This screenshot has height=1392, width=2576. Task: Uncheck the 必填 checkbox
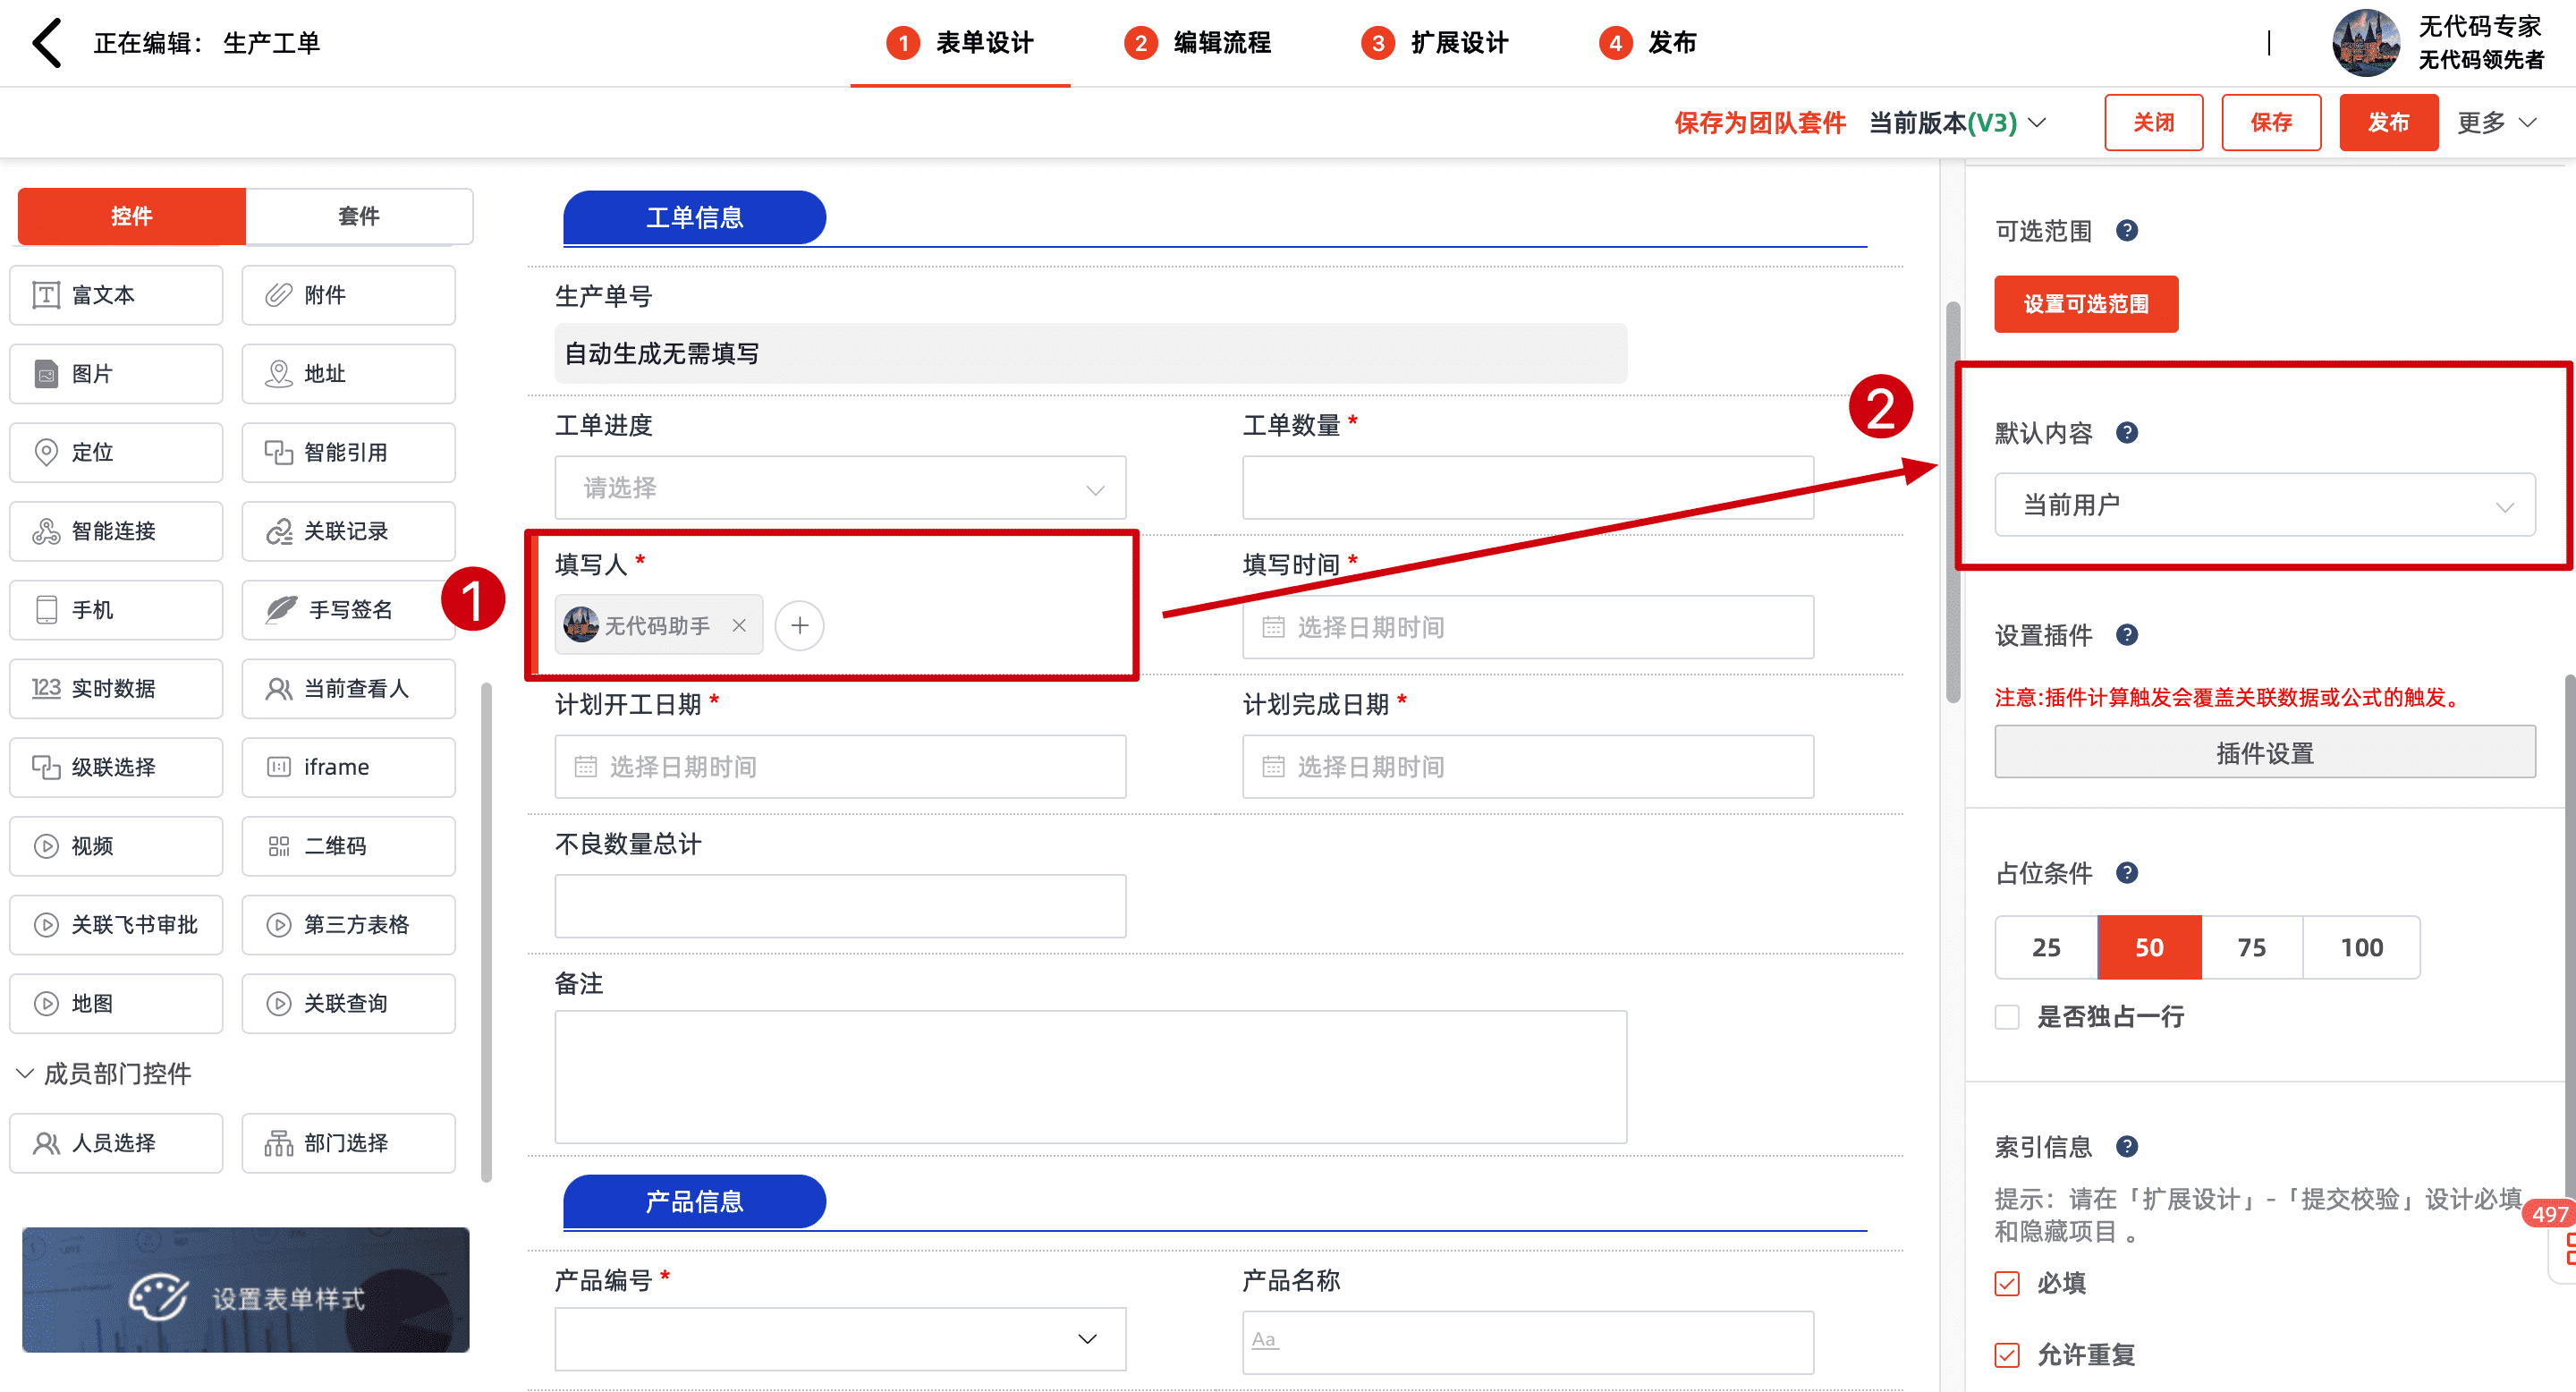coord(2007,1283)
